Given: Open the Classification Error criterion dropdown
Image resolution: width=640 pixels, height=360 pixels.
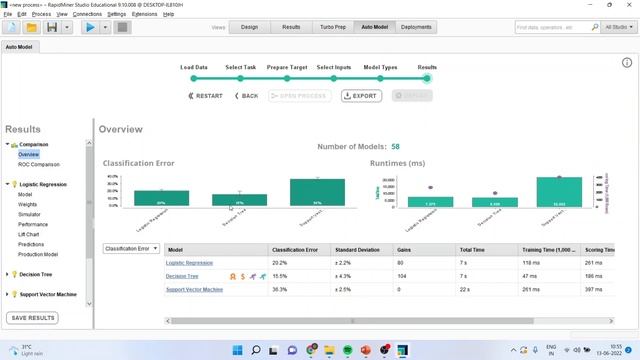Looking at the screenshot, I should pos(131,249).
